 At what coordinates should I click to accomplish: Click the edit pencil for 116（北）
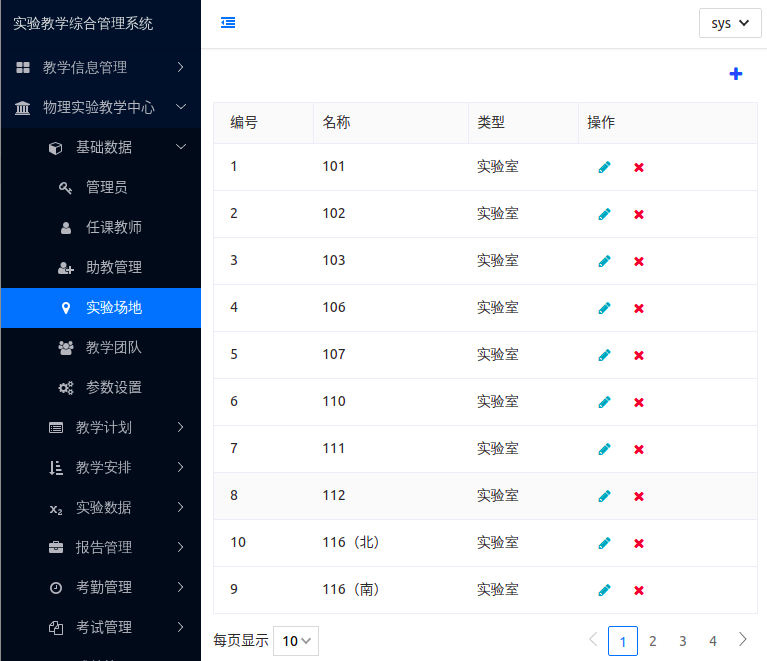(604, 543)
